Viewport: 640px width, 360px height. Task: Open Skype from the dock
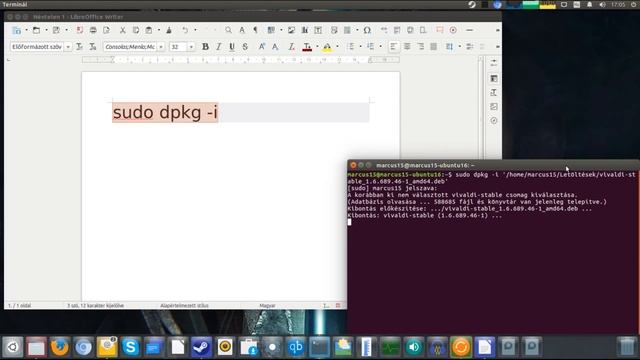tap(131, 347)
